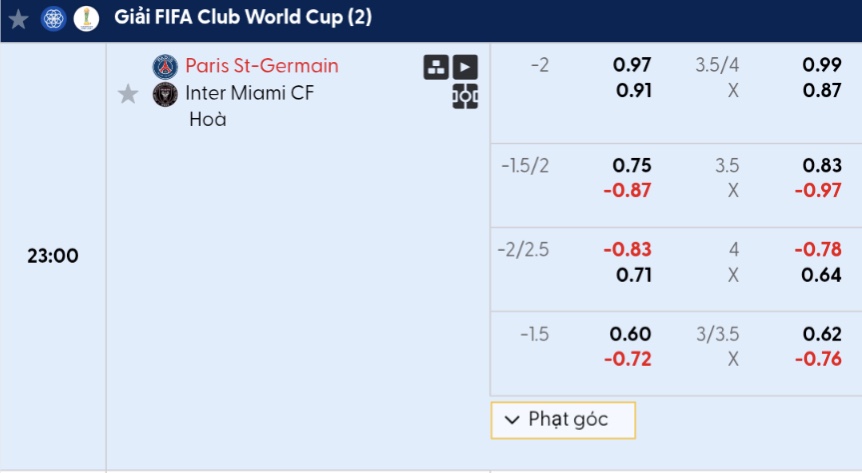Click the blue world region league icon
This screenshot has width=862, height=473.
(x=54, y=19)
